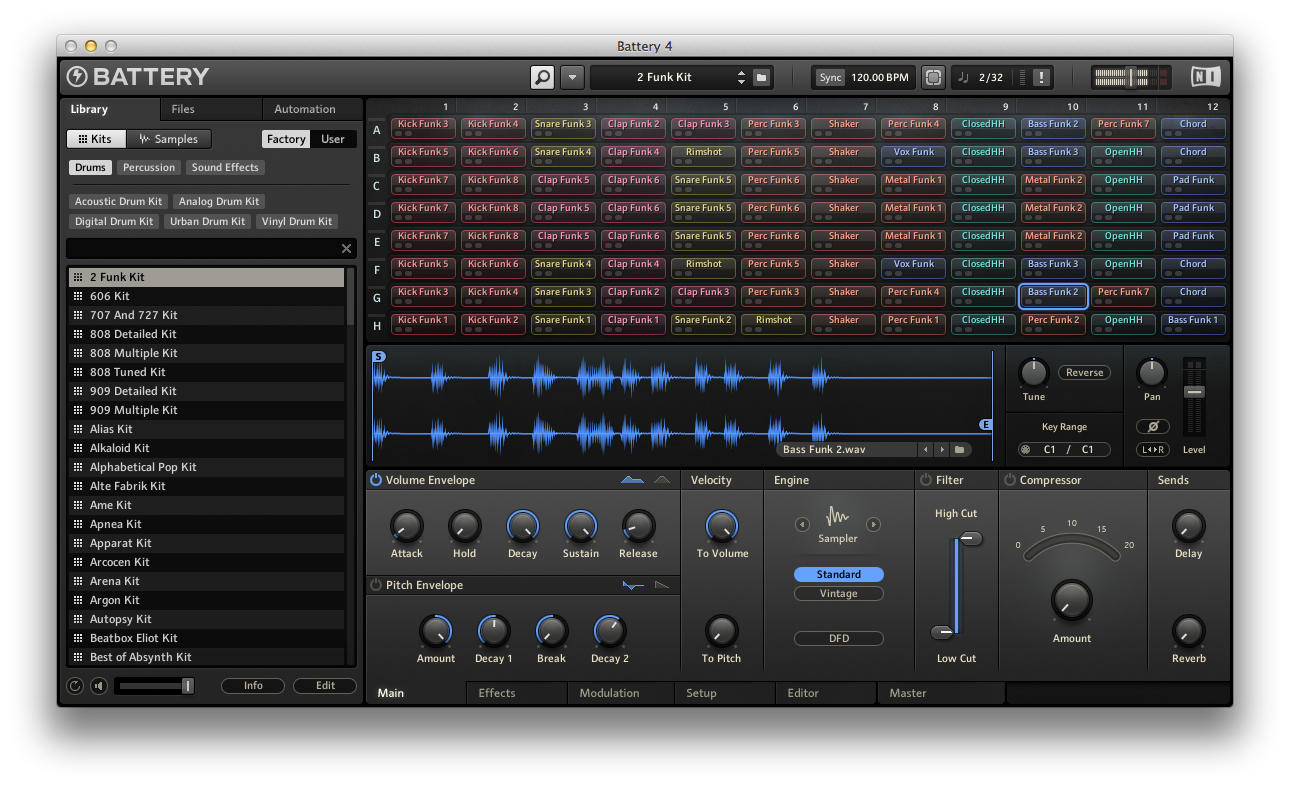Click the MIDI plug icon in Key Range
This screenshot has width=1290, height=786.
click(x=1024, y=449)
